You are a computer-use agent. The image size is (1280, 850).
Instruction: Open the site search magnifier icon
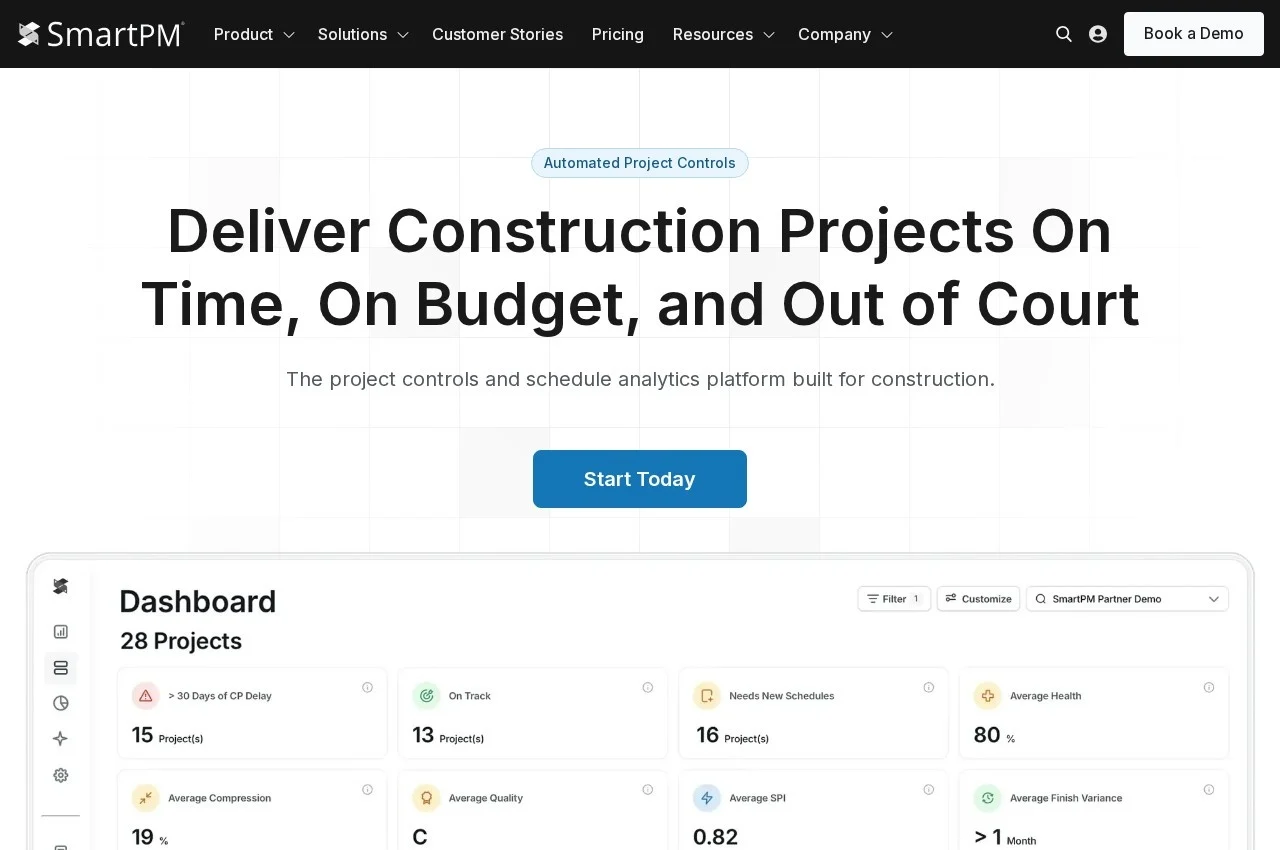point(1064,34)
